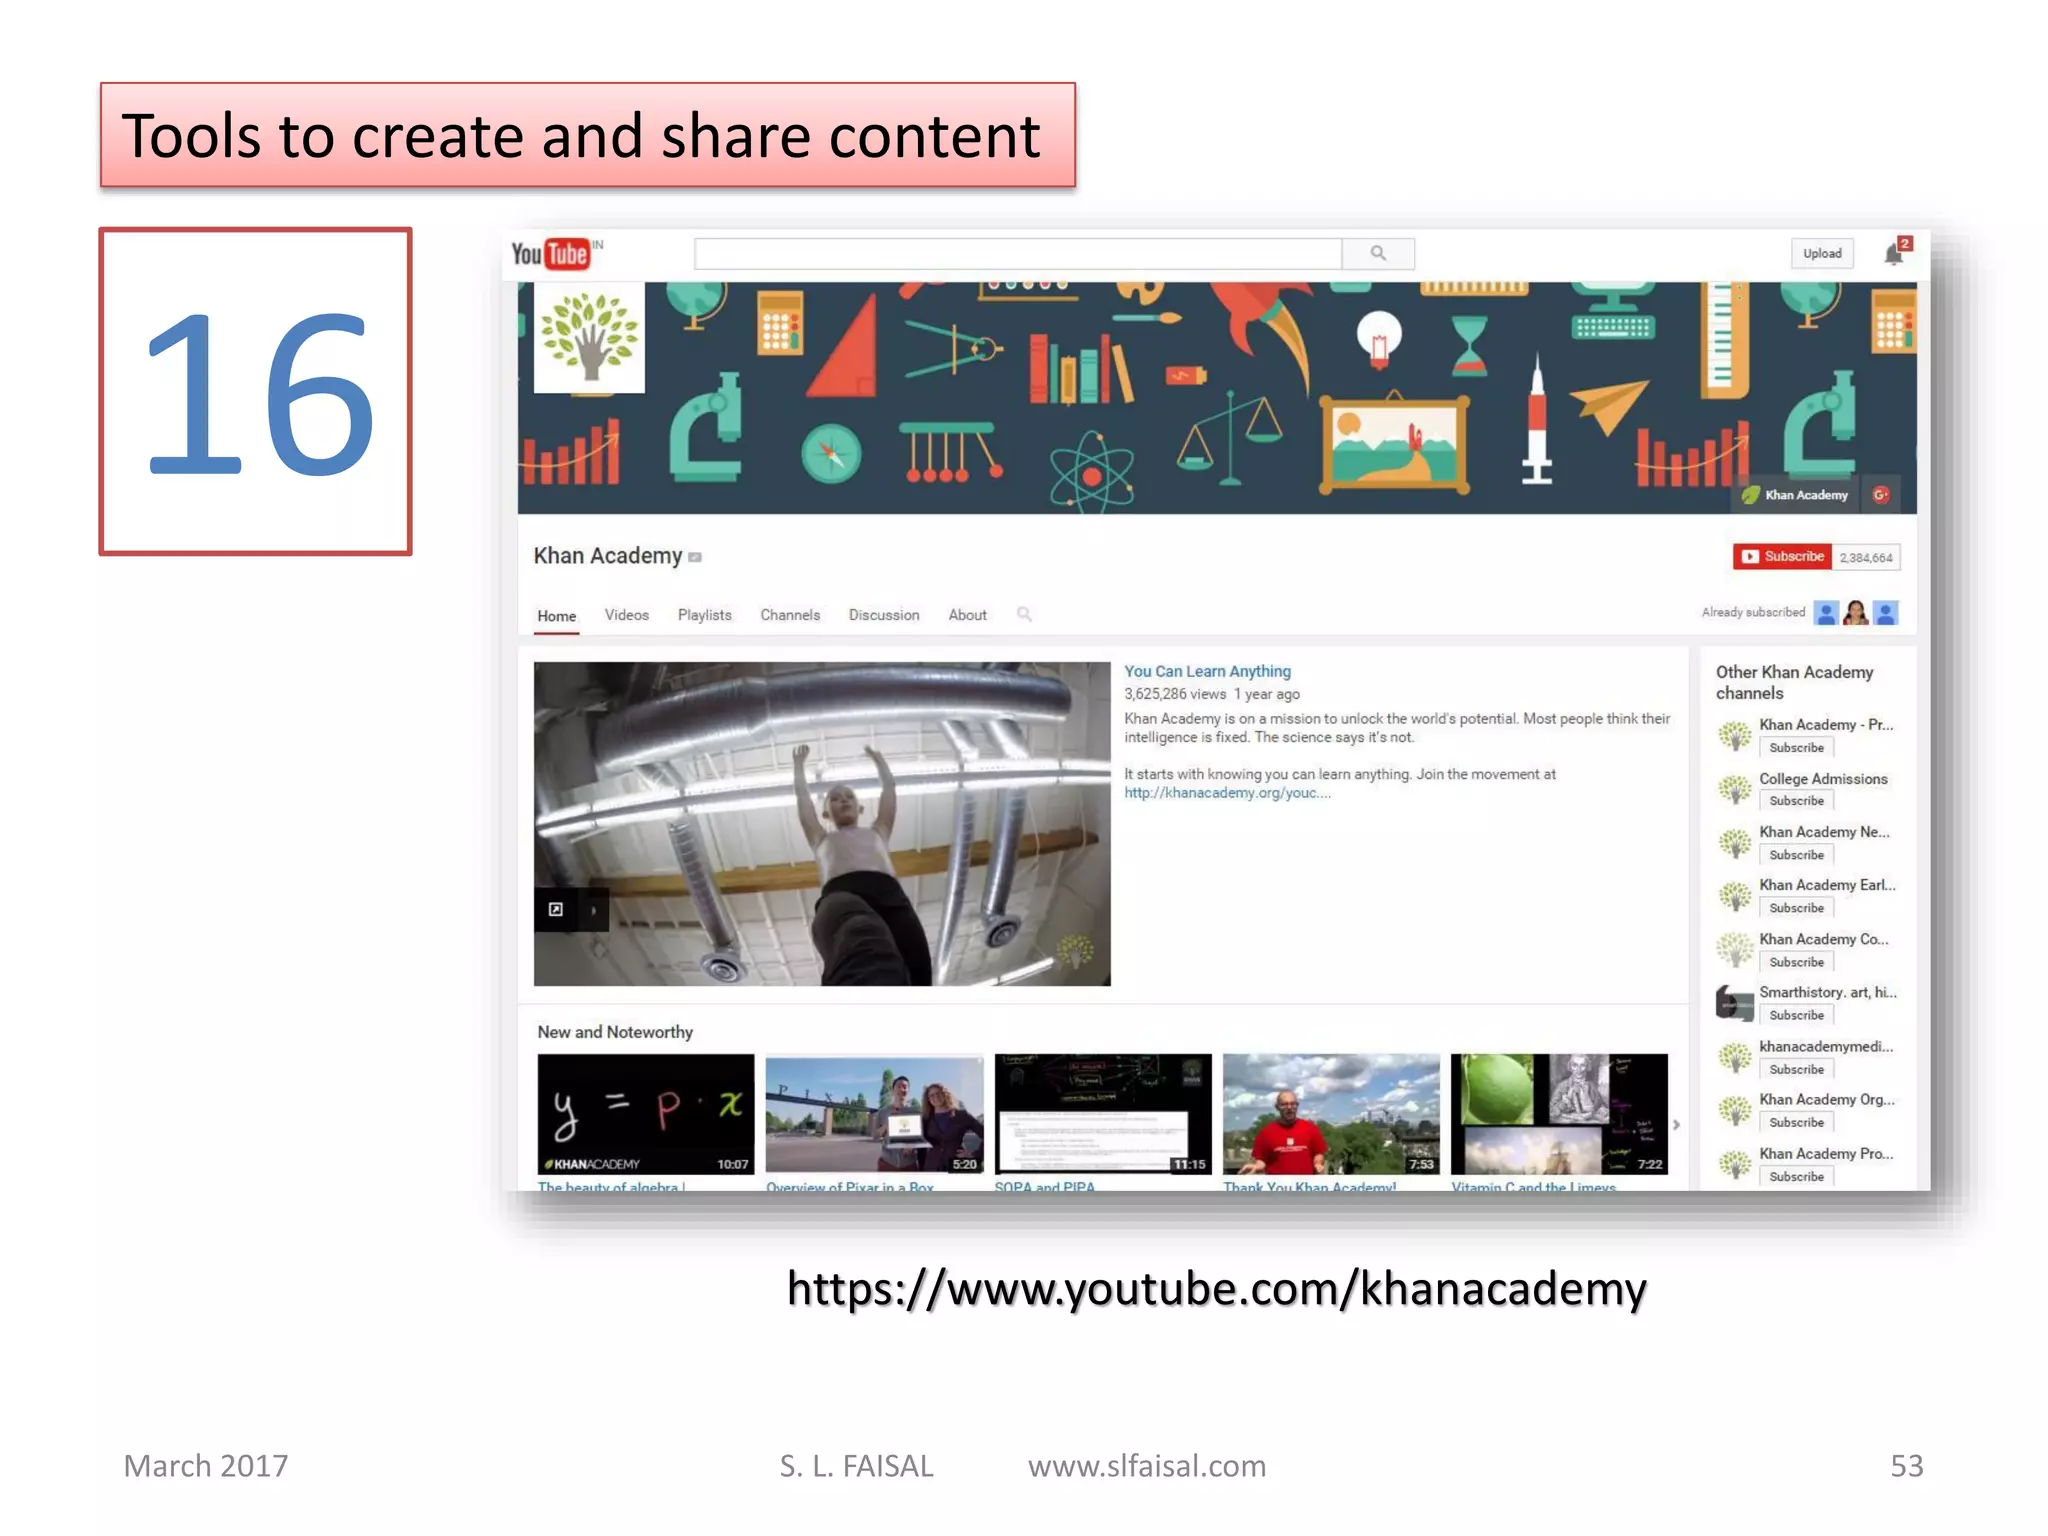
Task: Open the Discussion tab
Action: click(x=884, y=615)
